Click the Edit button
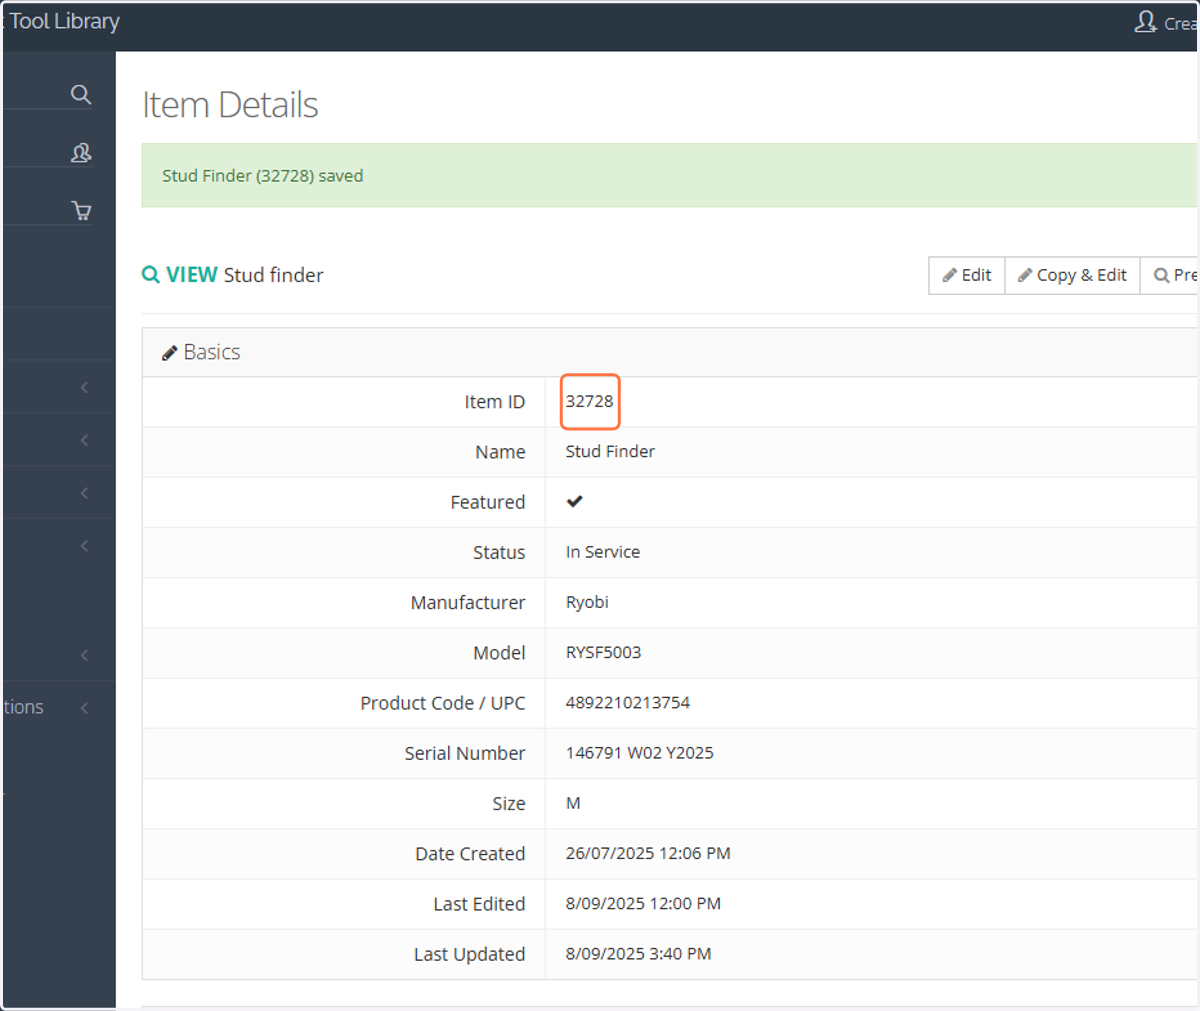 (x=967, y=275)
